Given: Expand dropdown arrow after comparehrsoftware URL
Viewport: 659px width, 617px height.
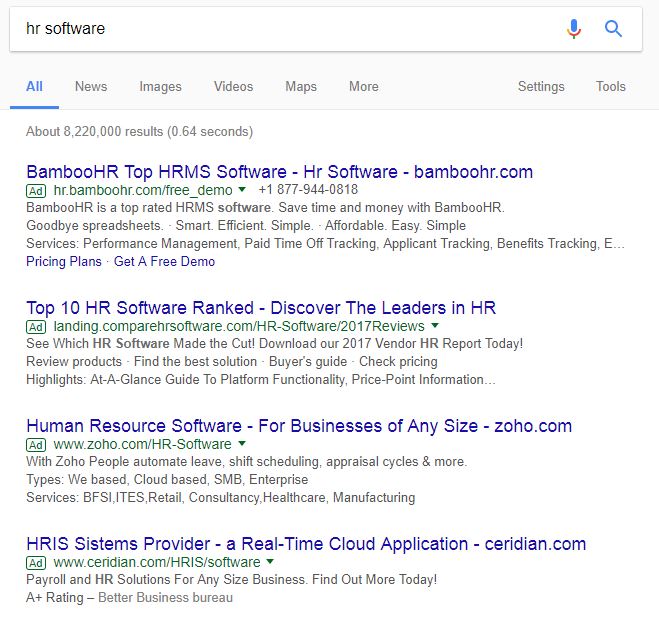Looking at the screenshot, I should [435, 325].
